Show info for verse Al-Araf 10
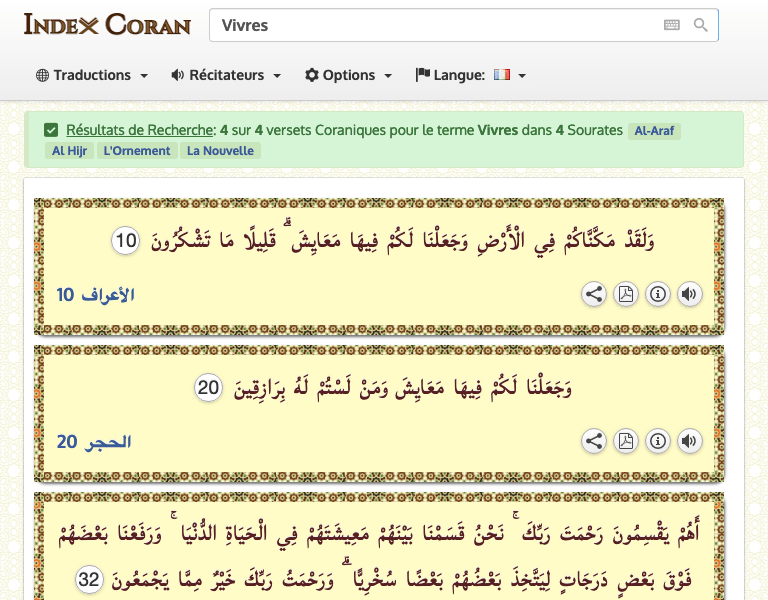Image resolution: width=768 pixels, height=600 pixels. [x=657, y=294]
